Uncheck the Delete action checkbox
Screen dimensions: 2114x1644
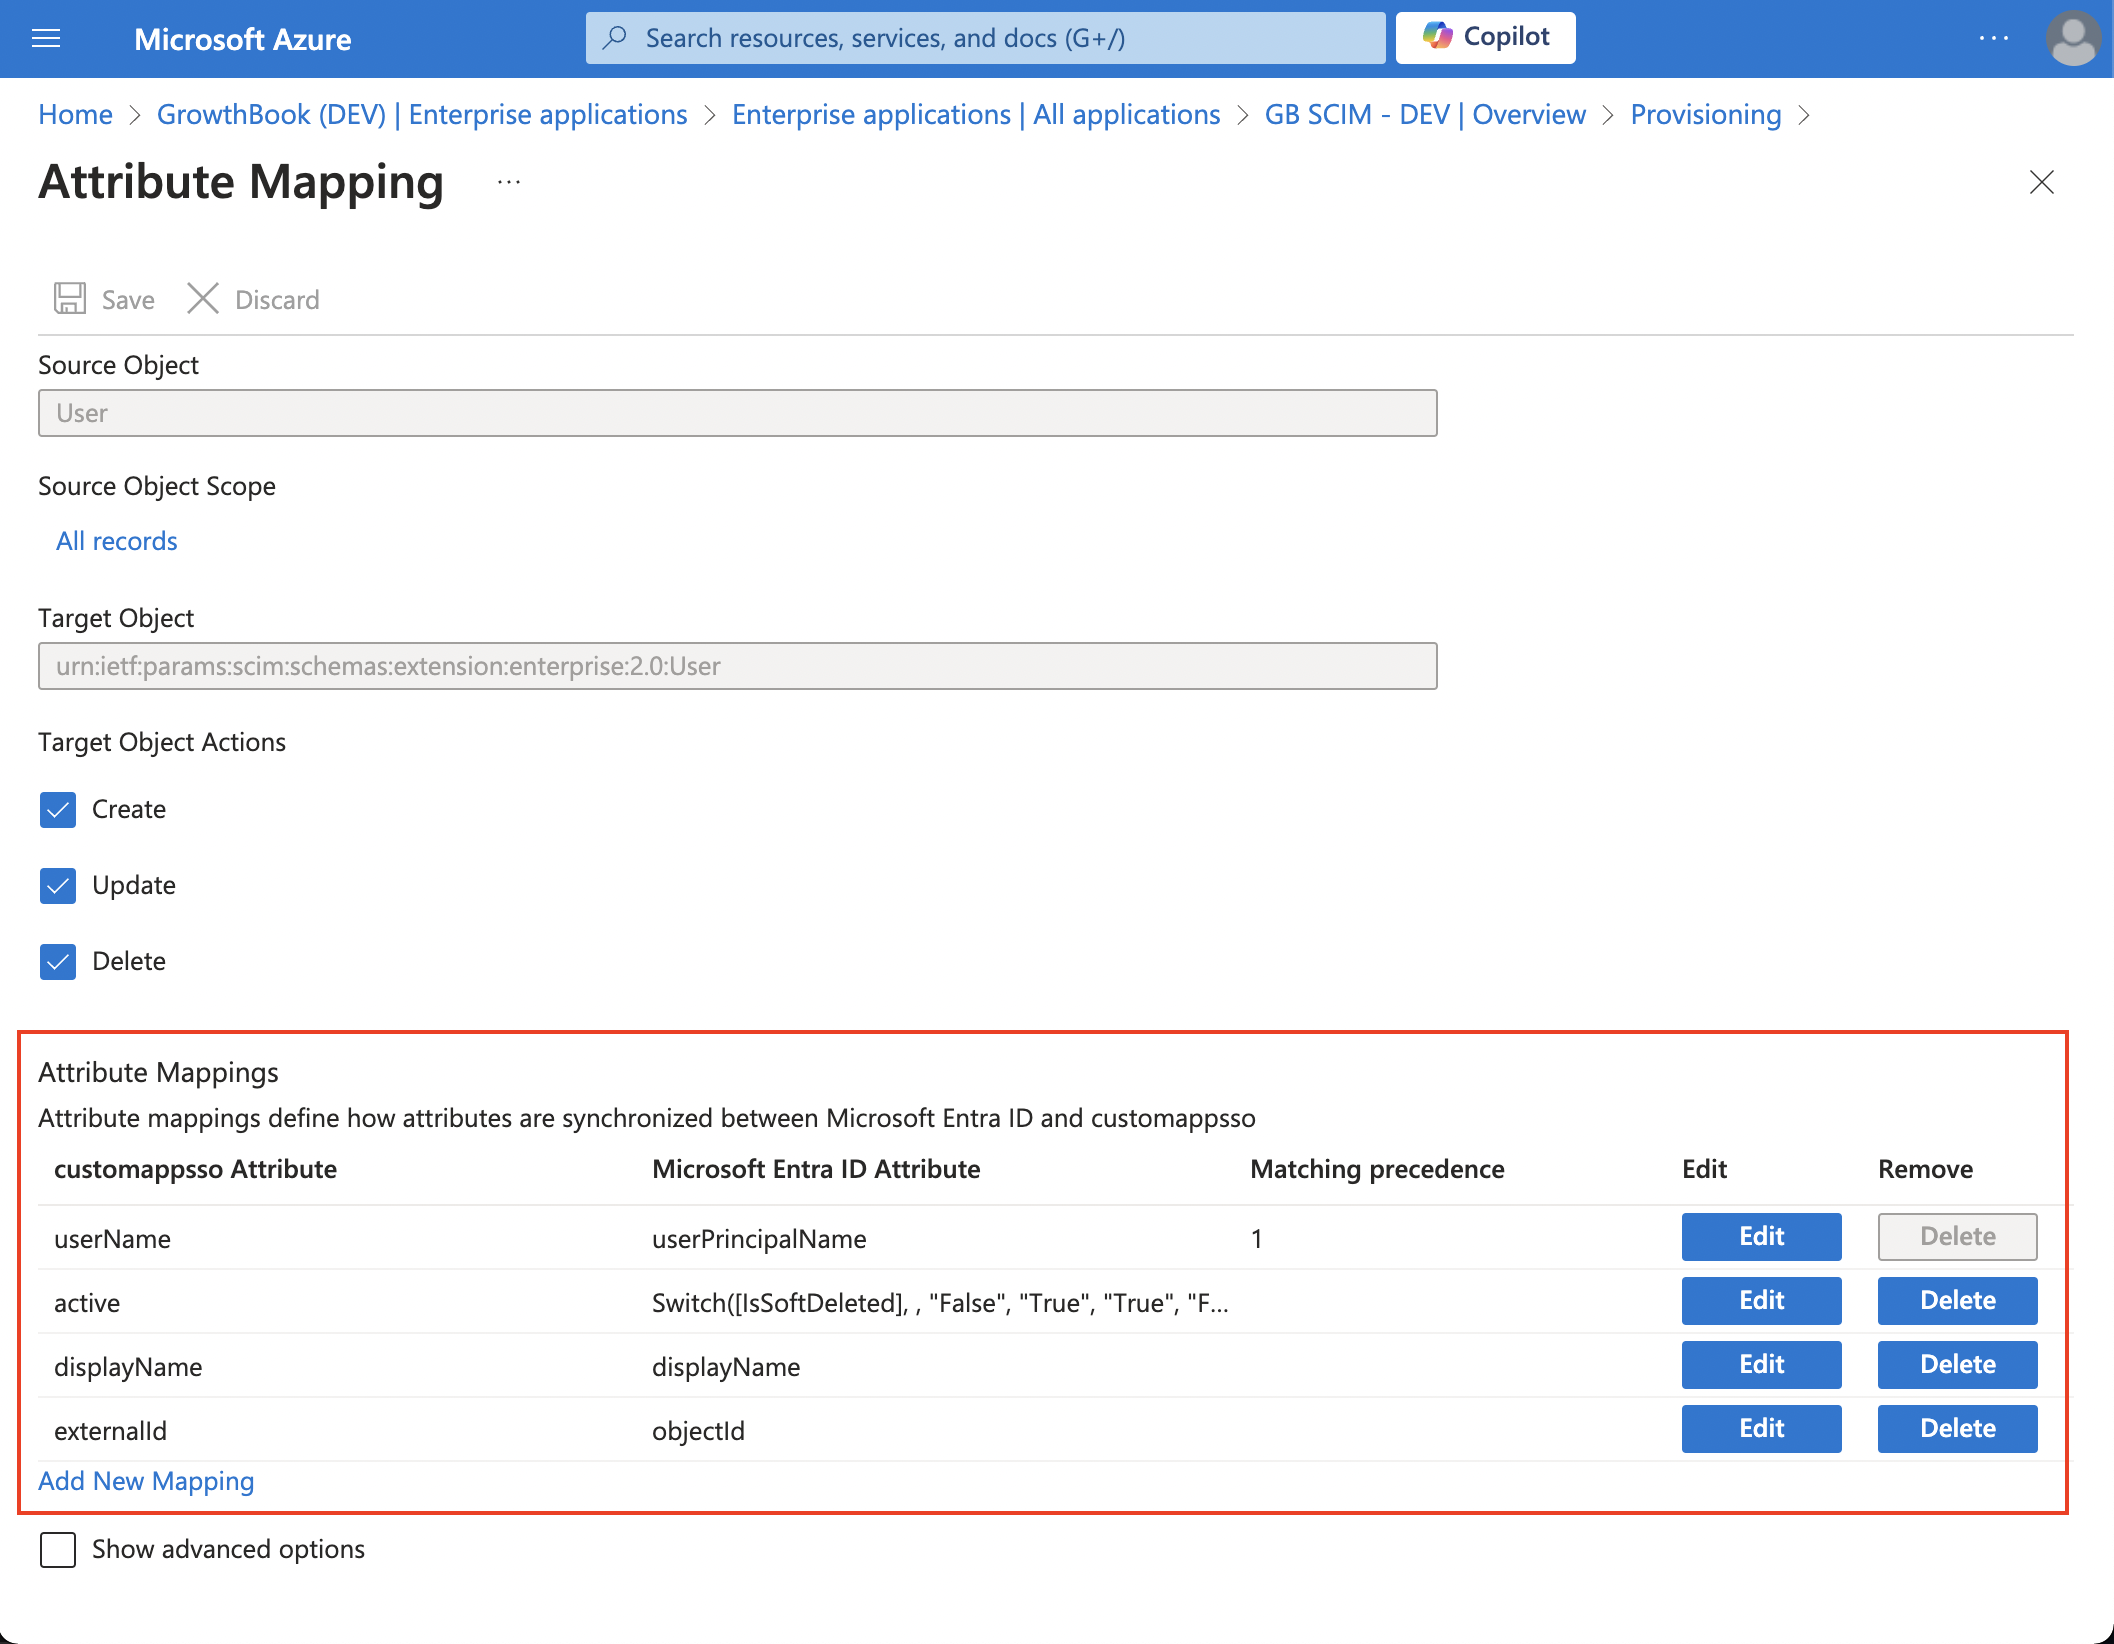tap(58, 961)
